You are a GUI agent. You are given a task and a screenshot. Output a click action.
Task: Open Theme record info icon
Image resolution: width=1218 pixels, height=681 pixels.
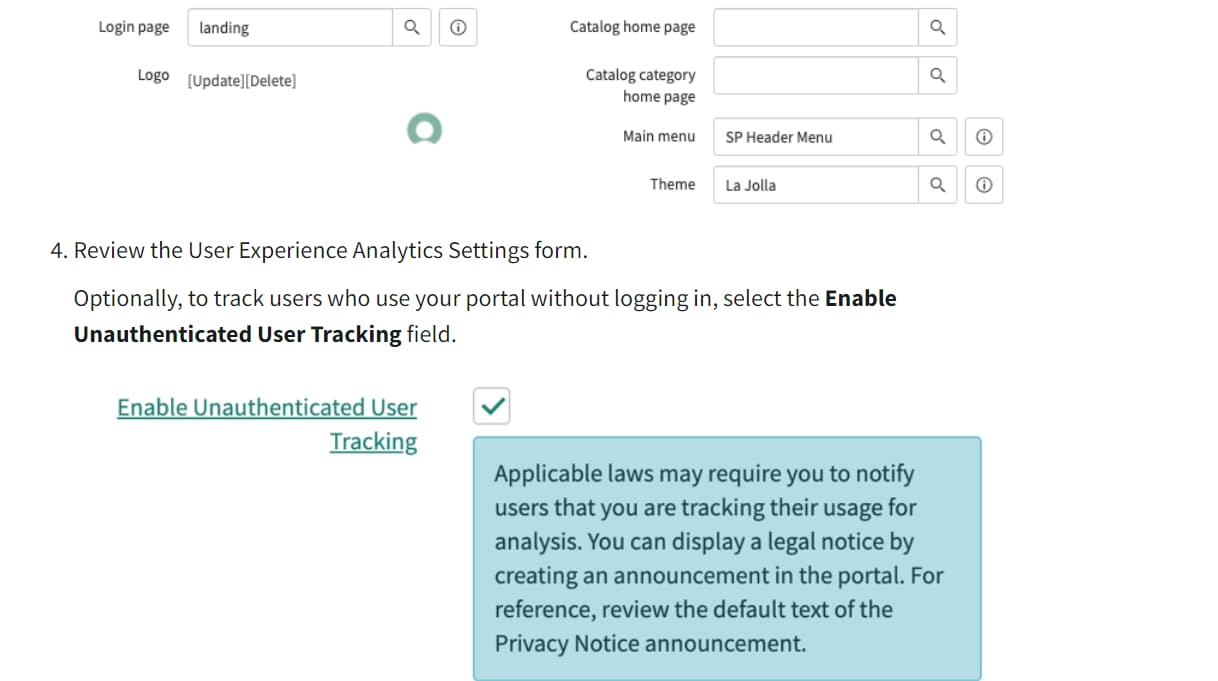[x=984, y=185]
